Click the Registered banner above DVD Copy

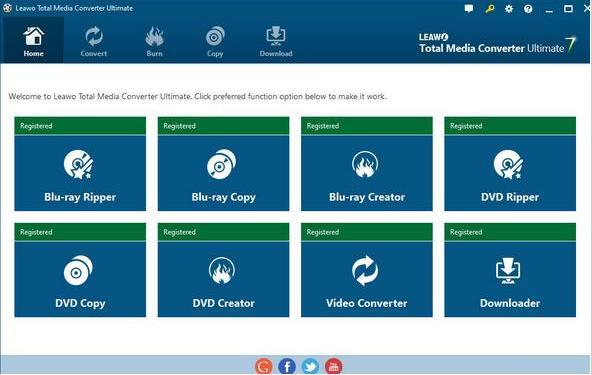(x=80, y=232)
